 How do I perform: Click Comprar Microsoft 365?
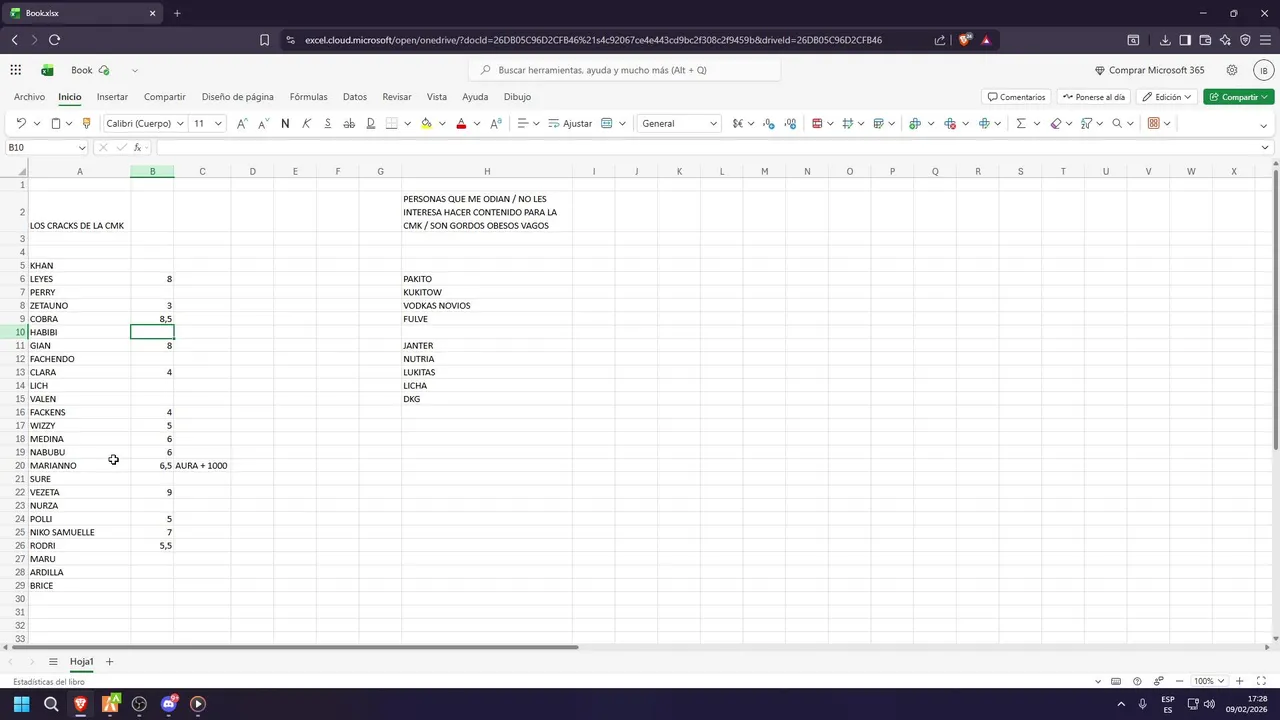(1149, 70)
